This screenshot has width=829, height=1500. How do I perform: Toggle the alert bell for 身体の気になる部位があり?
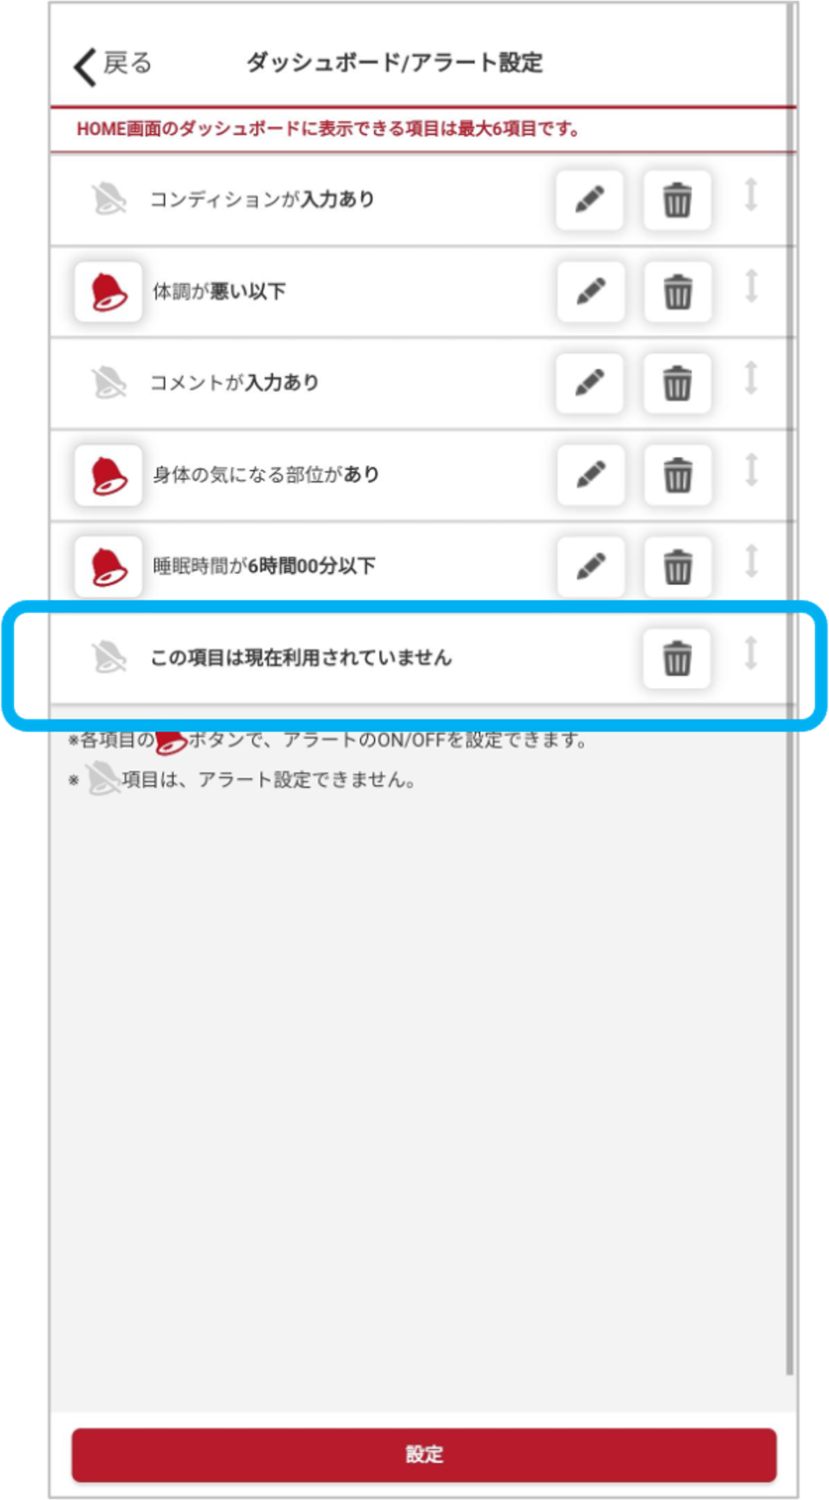(x=108, y=475)
